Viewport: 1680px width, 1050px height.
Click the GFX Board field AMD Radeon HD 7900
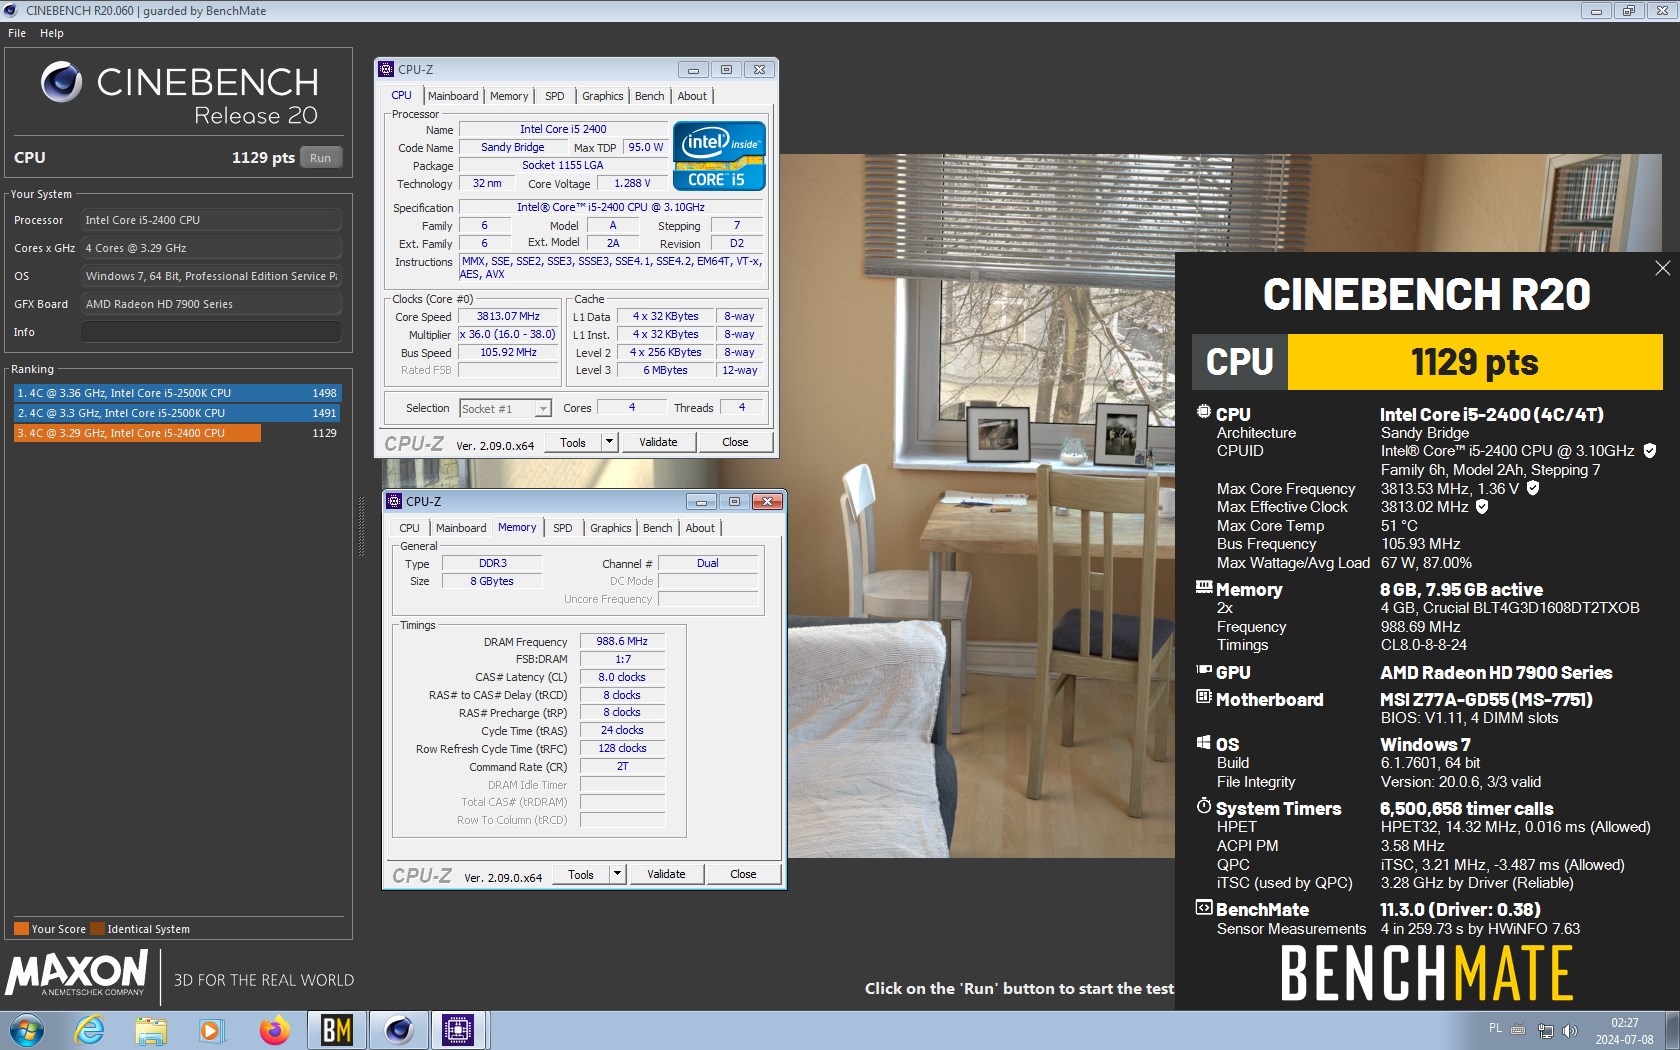click(x=211, y=304)
